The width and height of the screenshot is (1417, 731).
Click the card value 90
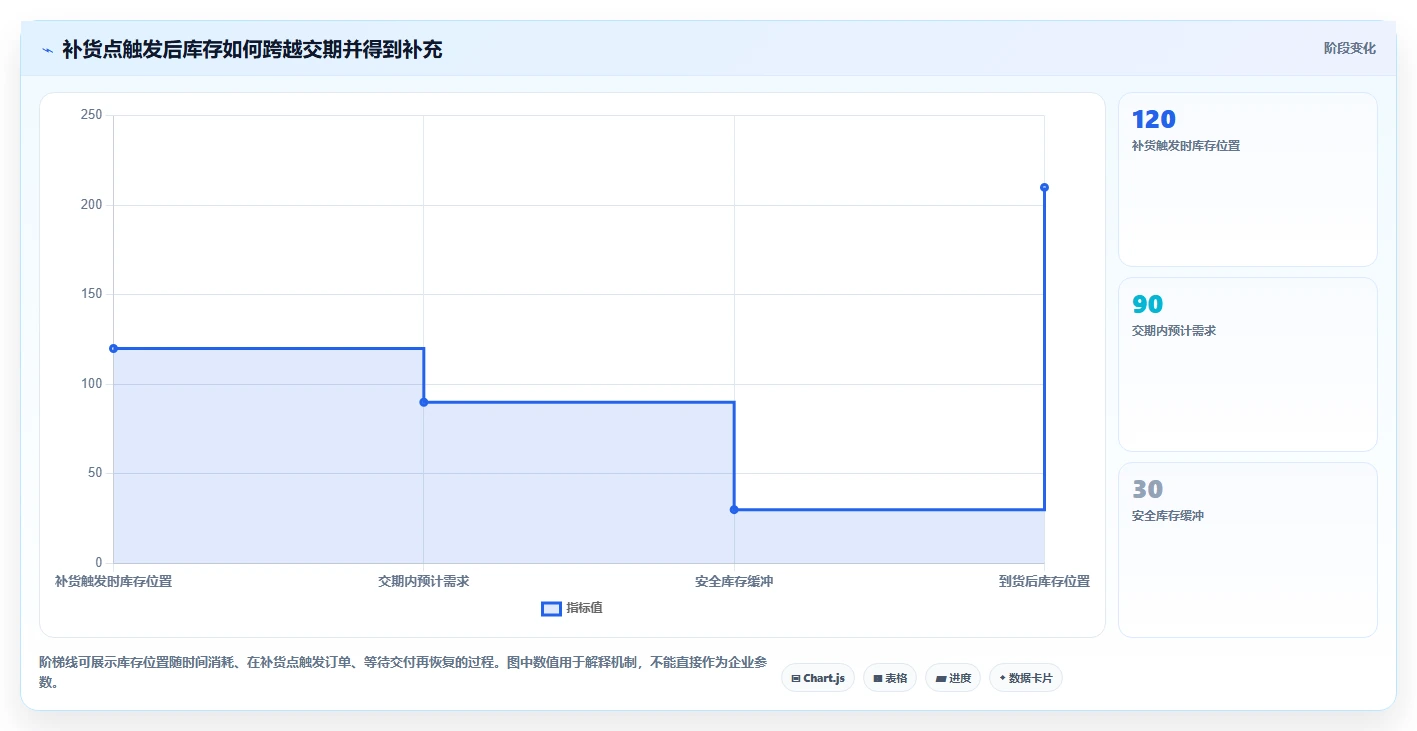1148,305
